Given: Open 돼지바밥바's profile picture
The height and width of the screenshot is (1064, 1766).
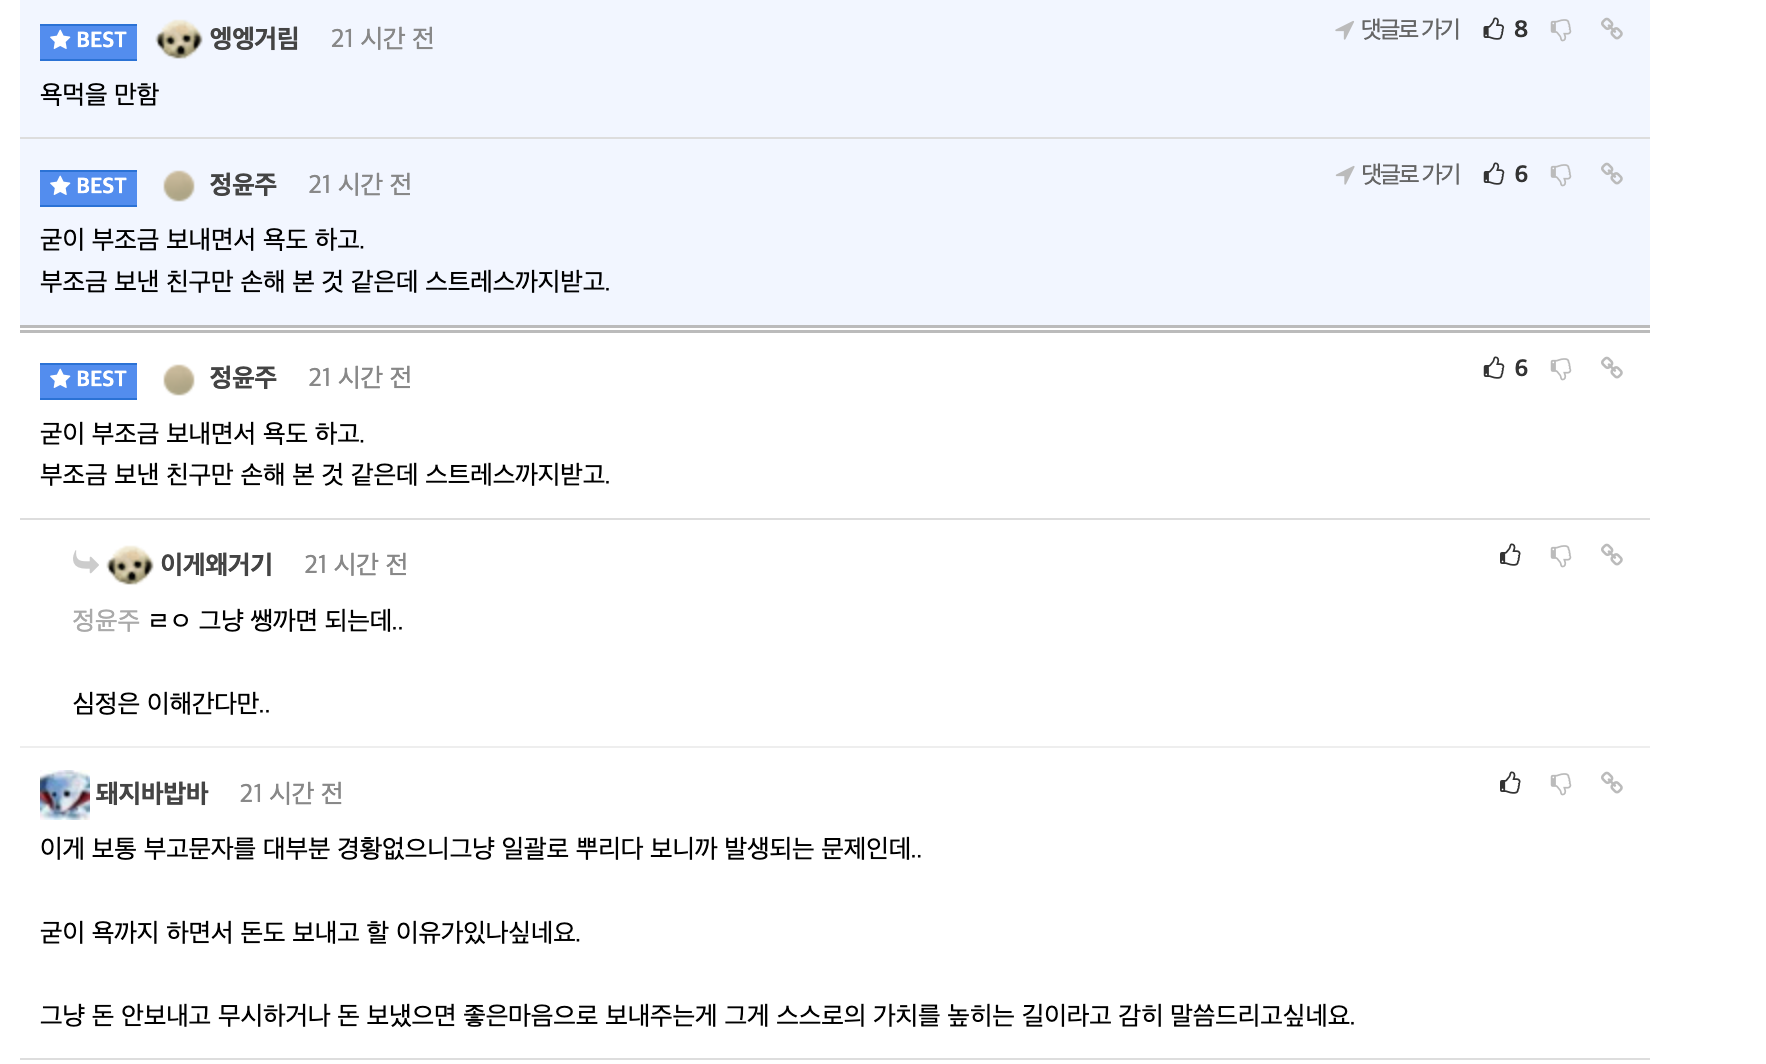Looking at the screenshot, I should tap(64, 794).
